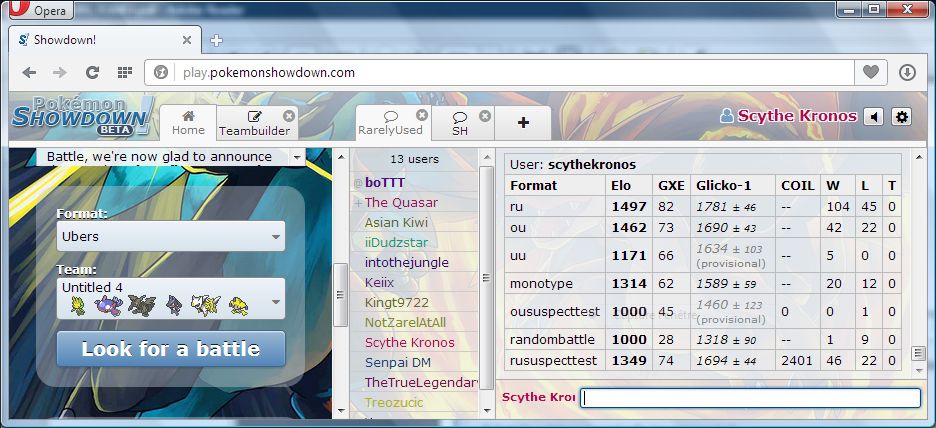Join another room with the plus tab

pos(523,123)
